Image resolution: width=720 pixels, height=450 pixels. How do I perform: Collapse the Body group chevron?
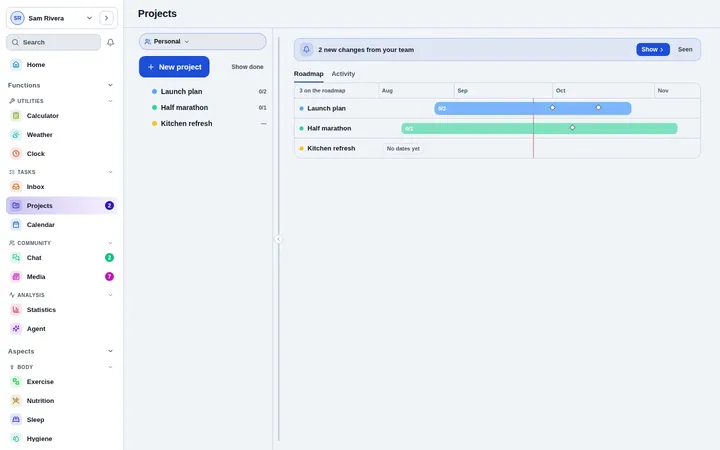pyautogui.click(x=110, y=367)
